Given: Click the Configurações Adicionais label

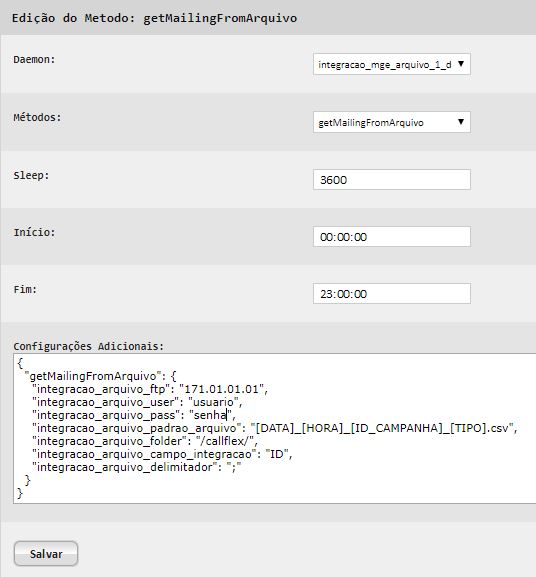Looking at the screenshot, I should (x=88, y=346).
